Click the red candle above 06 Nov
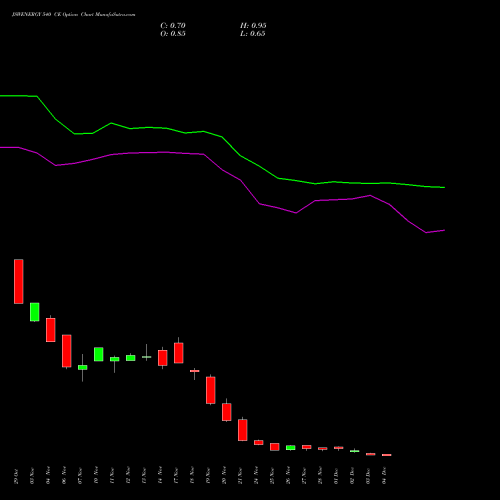This screenshot has height=500, width=500. (x=67, y=351)
